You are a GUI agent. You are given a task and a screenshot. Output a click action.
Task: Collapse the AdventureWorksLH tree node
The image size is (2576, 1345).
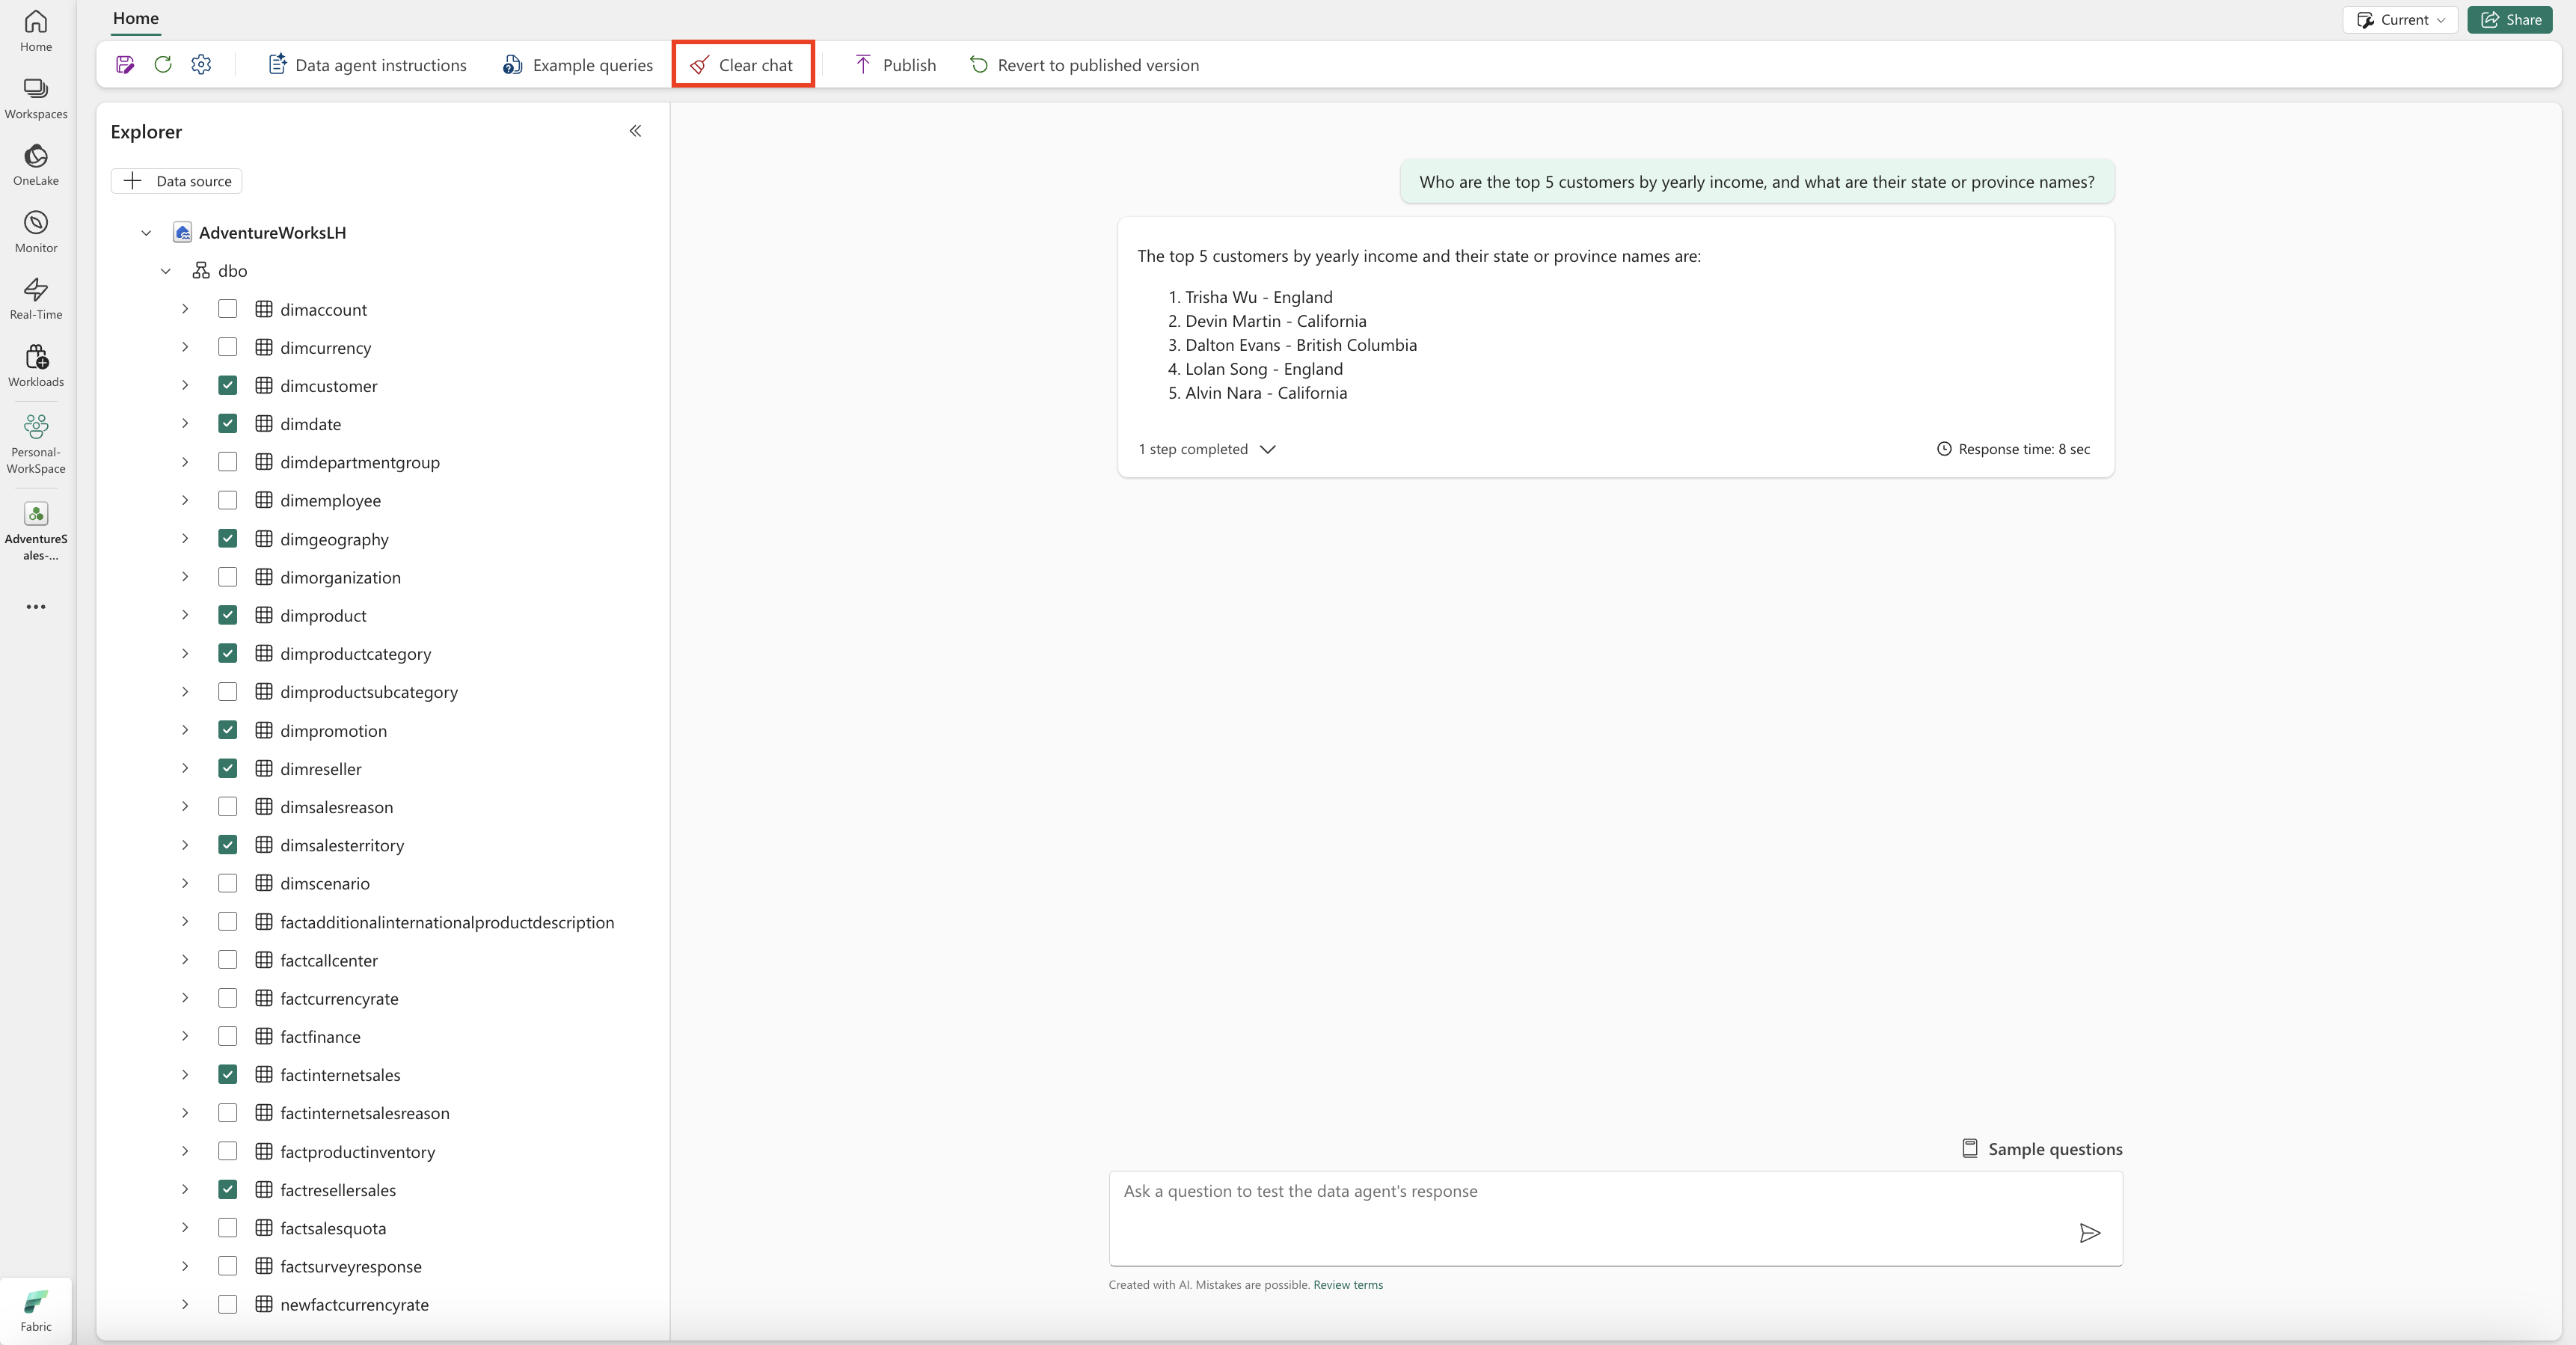coord(146,233)
